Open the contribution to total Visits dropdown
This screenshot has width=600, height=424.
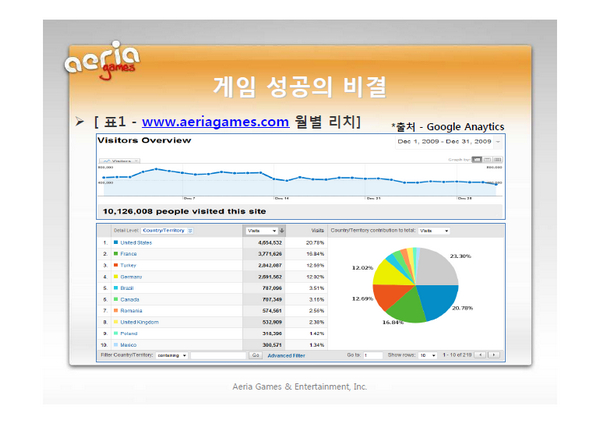[434, 231]
